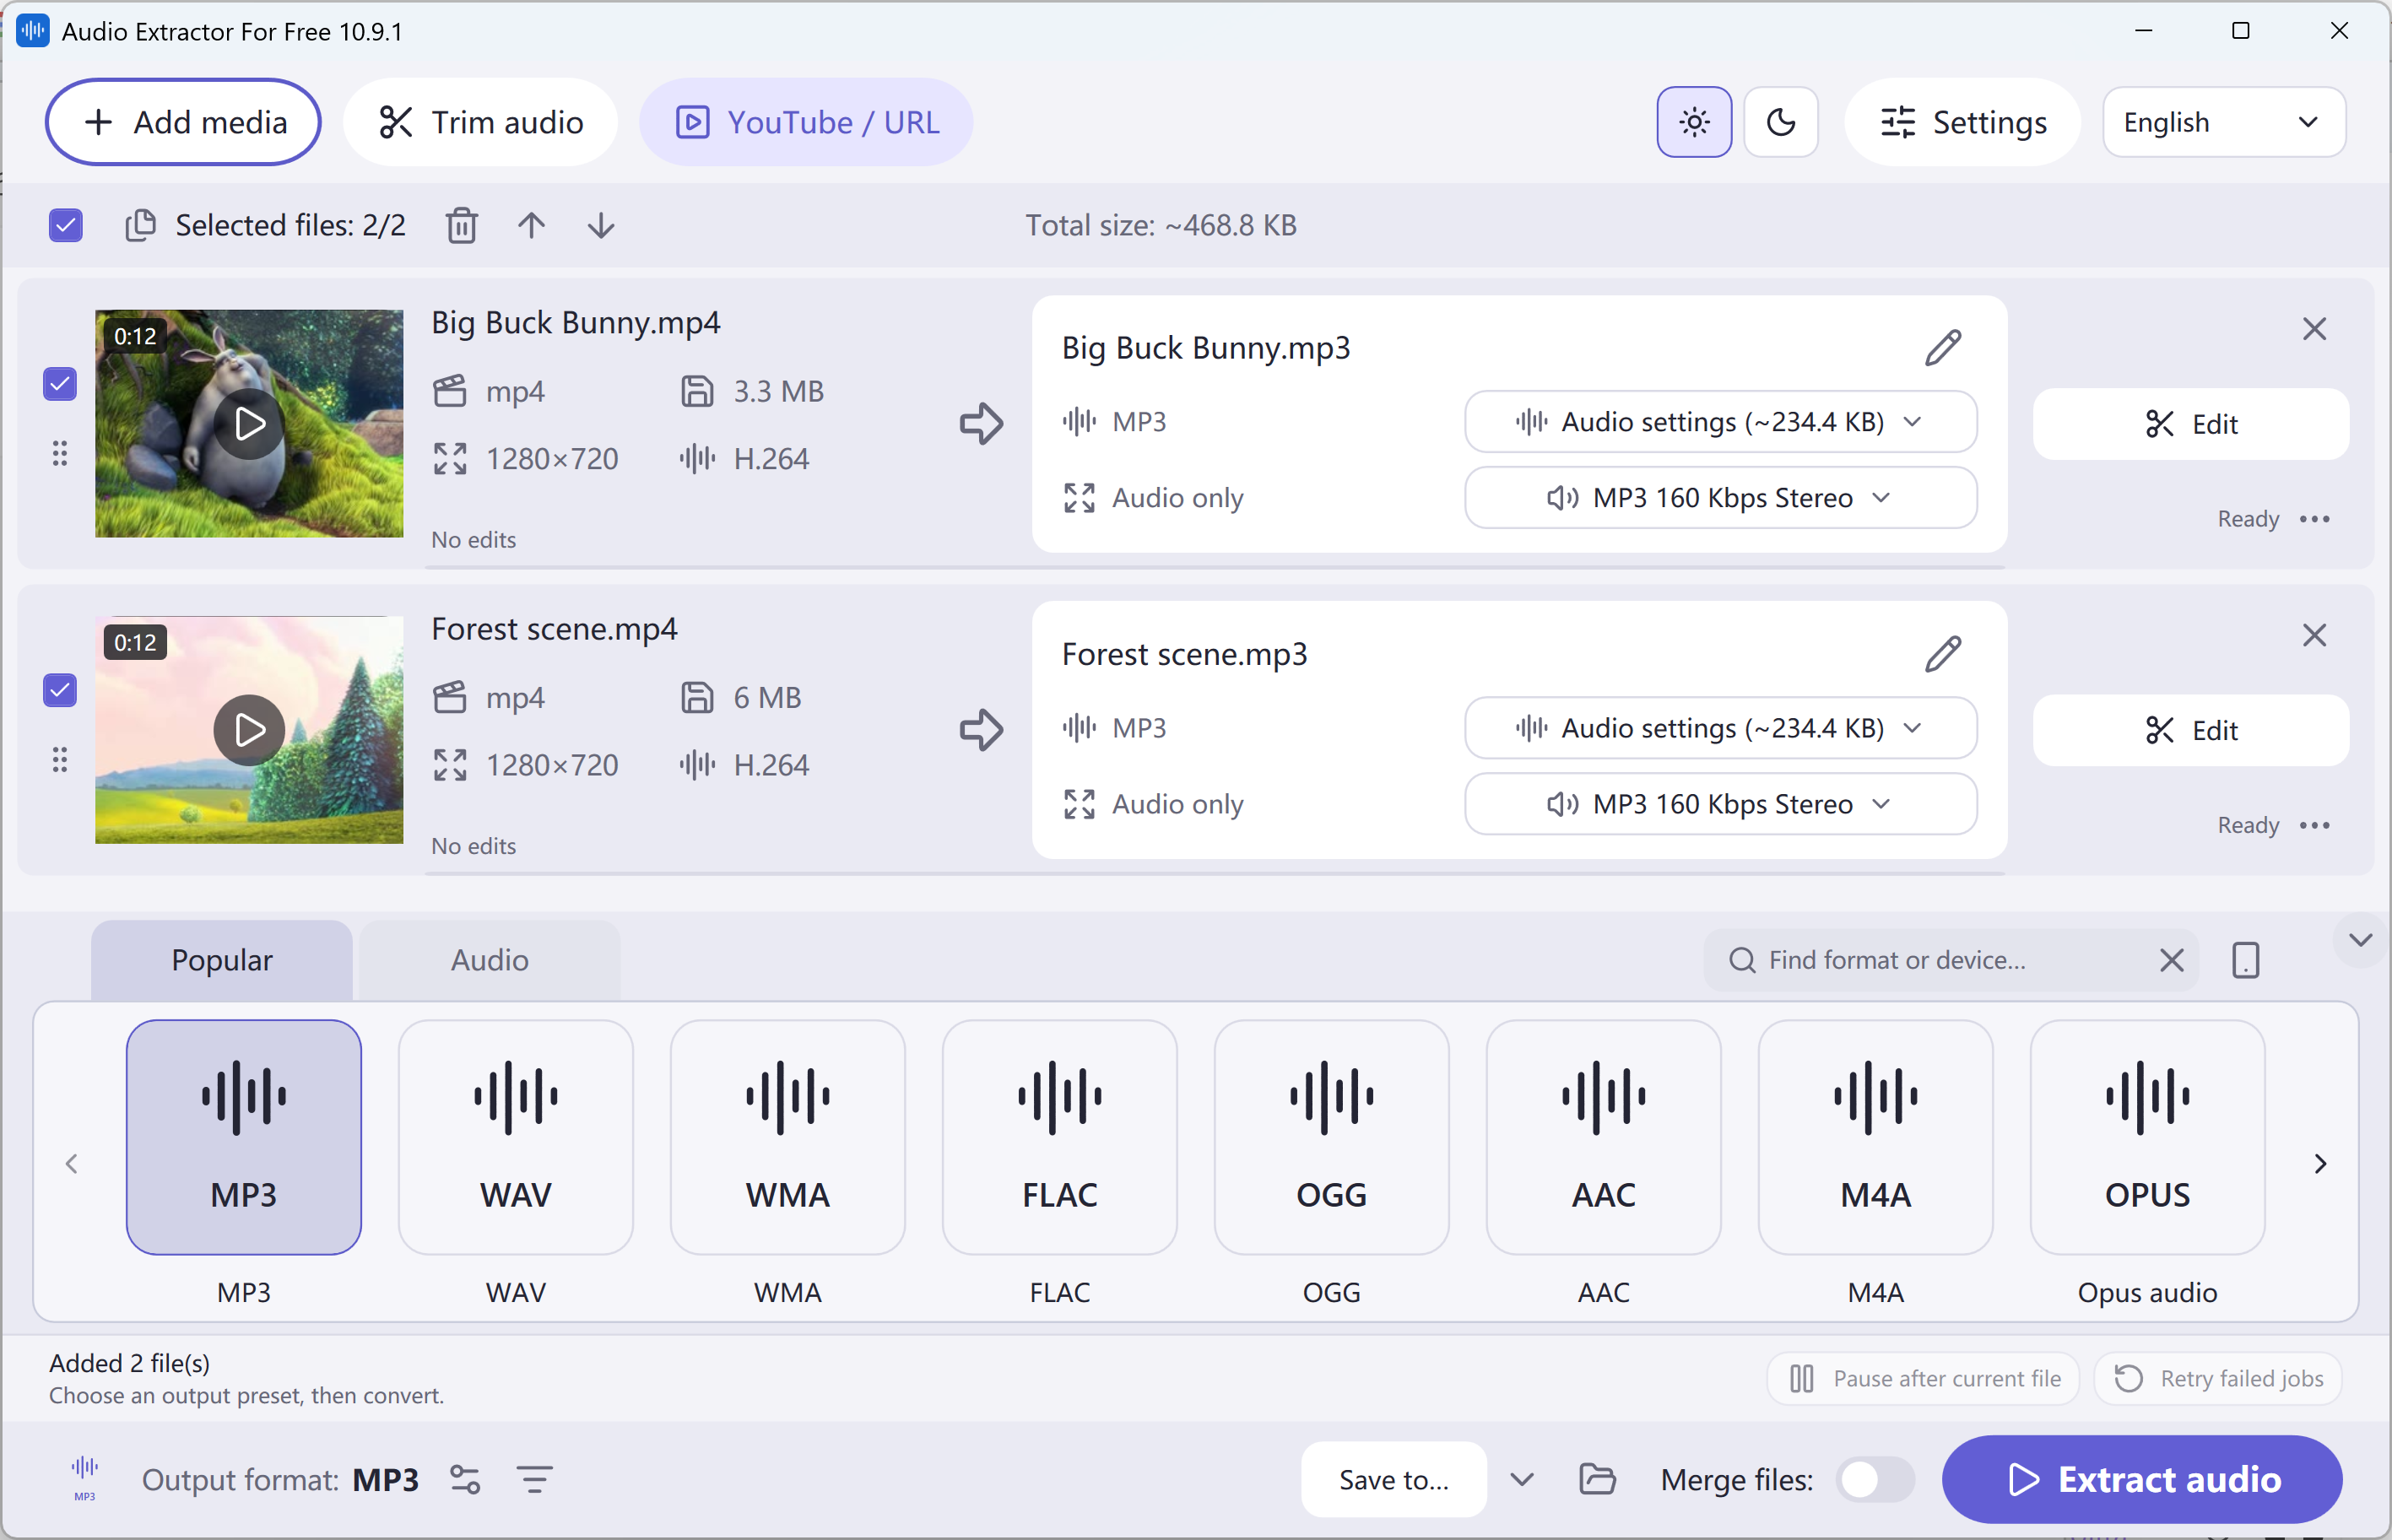Expand Audio settings for Big Buck Bunny.mp3
The width and height of the screenshot is (2392, 1540).
pos(1720,422)
